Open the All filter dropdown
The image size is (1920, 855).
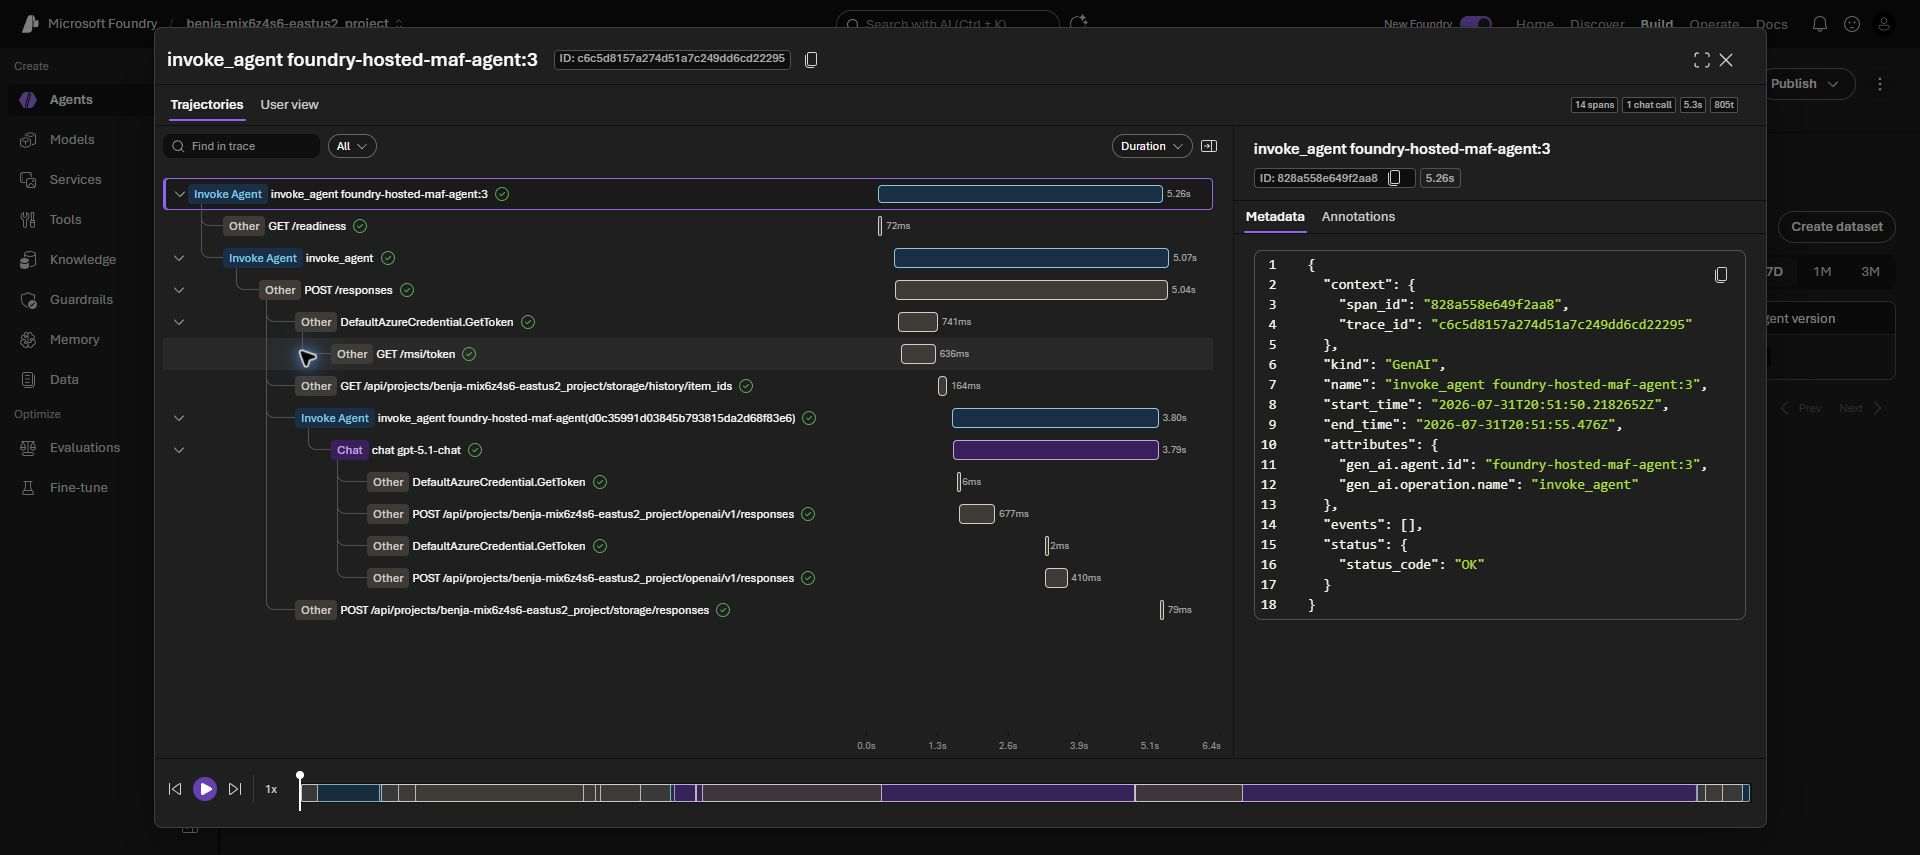pos(352,146)
